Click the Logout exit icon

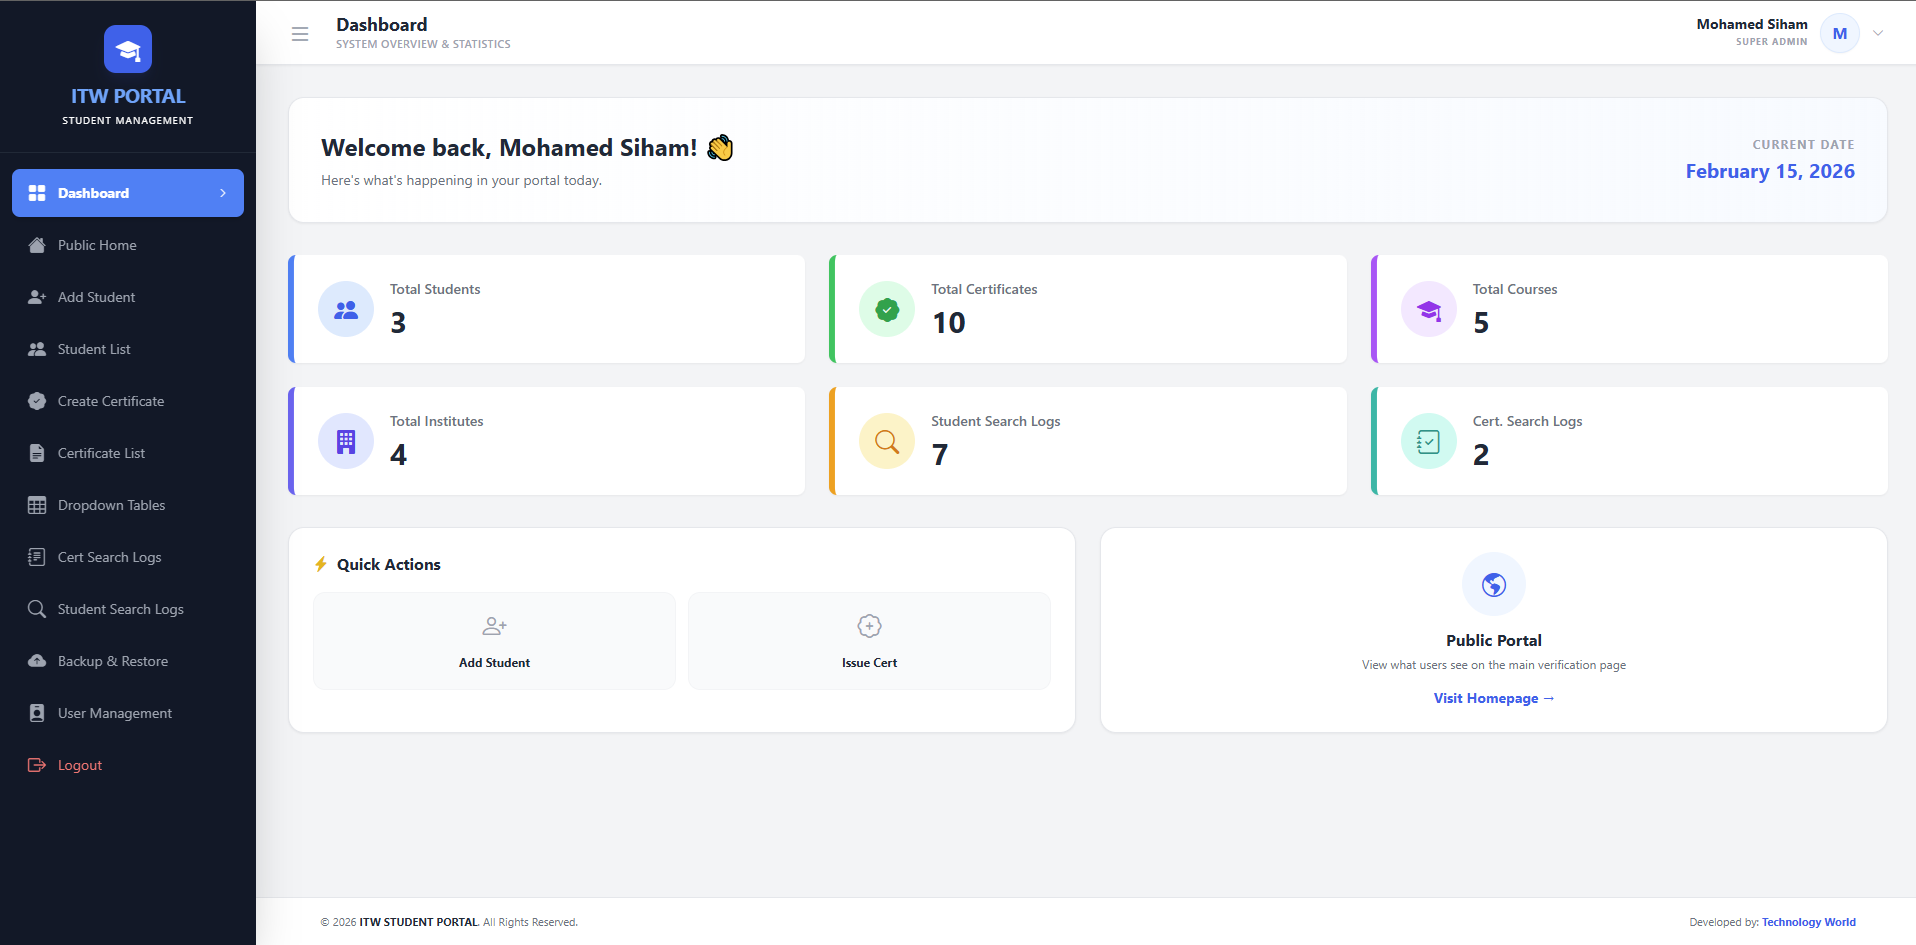point(35,764)
